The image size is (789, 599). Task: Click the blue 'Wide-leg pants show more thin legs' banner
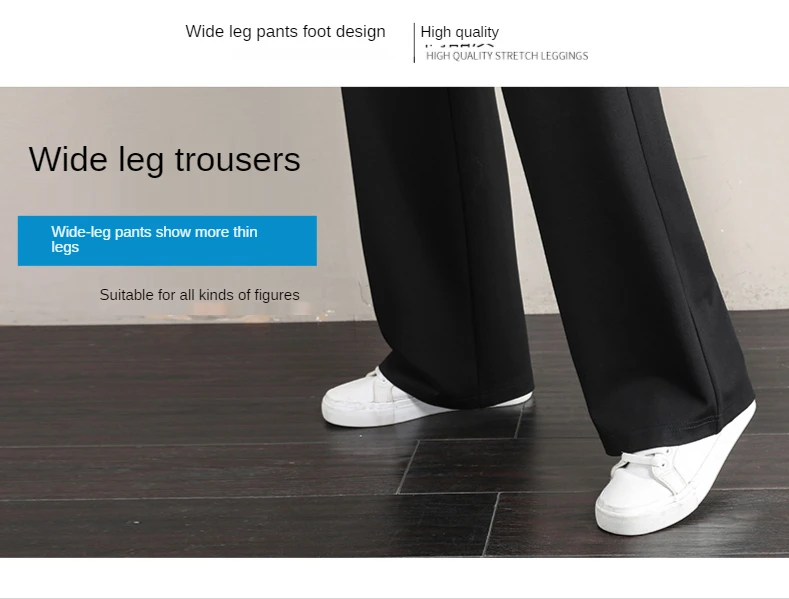[167, 241]
